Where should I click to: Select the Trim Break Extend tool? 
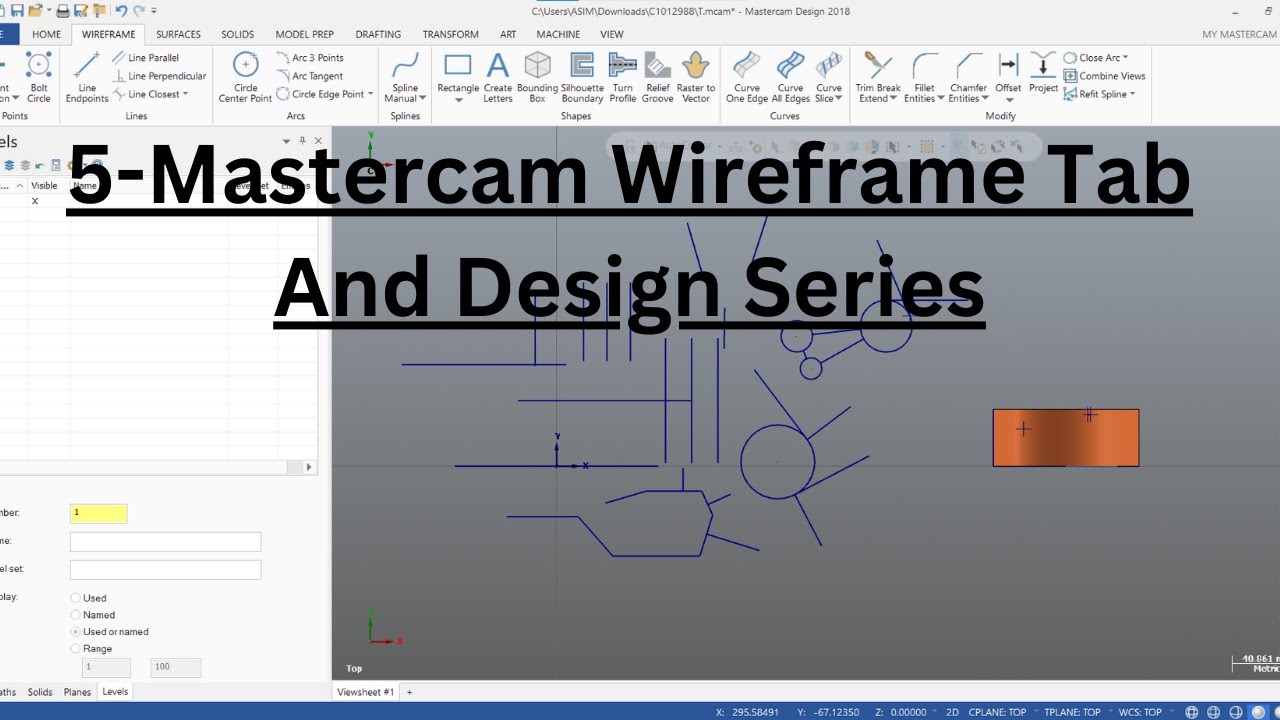(x=878, y=78)
